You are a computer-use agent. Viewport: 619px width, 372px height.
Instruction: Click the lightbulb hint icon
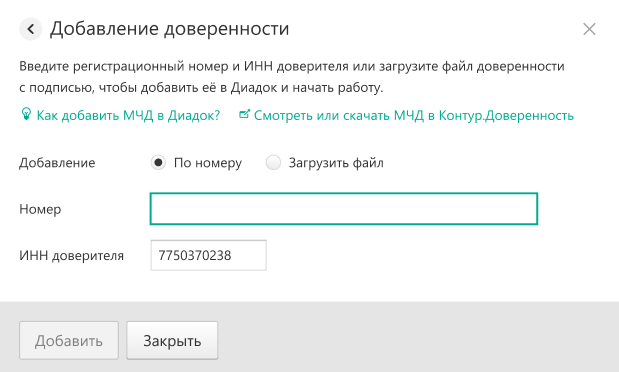click(x=26, y=114)
